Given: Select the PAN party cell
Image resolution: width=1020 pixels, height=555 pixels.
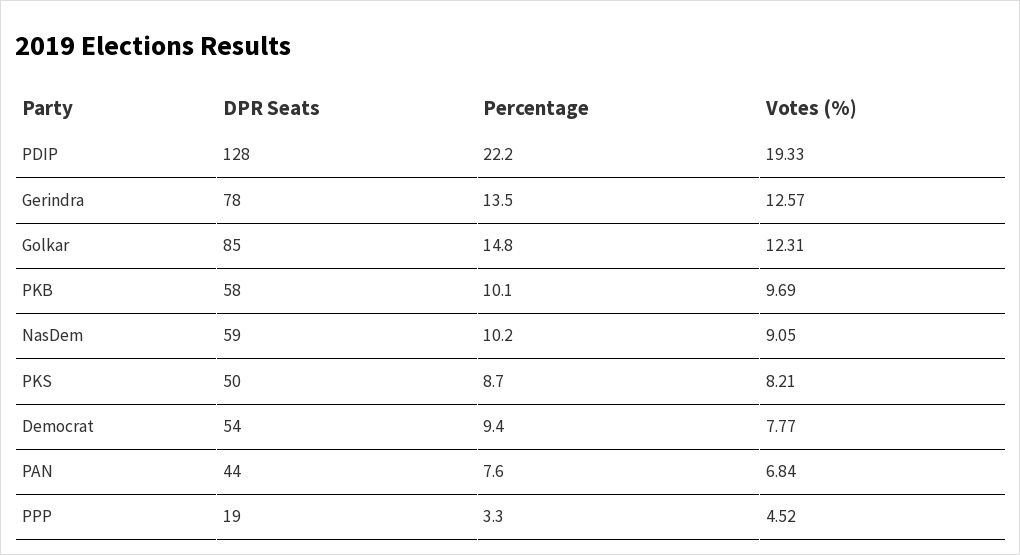Looking at the screenshot, I should click(x=37, y=471).
